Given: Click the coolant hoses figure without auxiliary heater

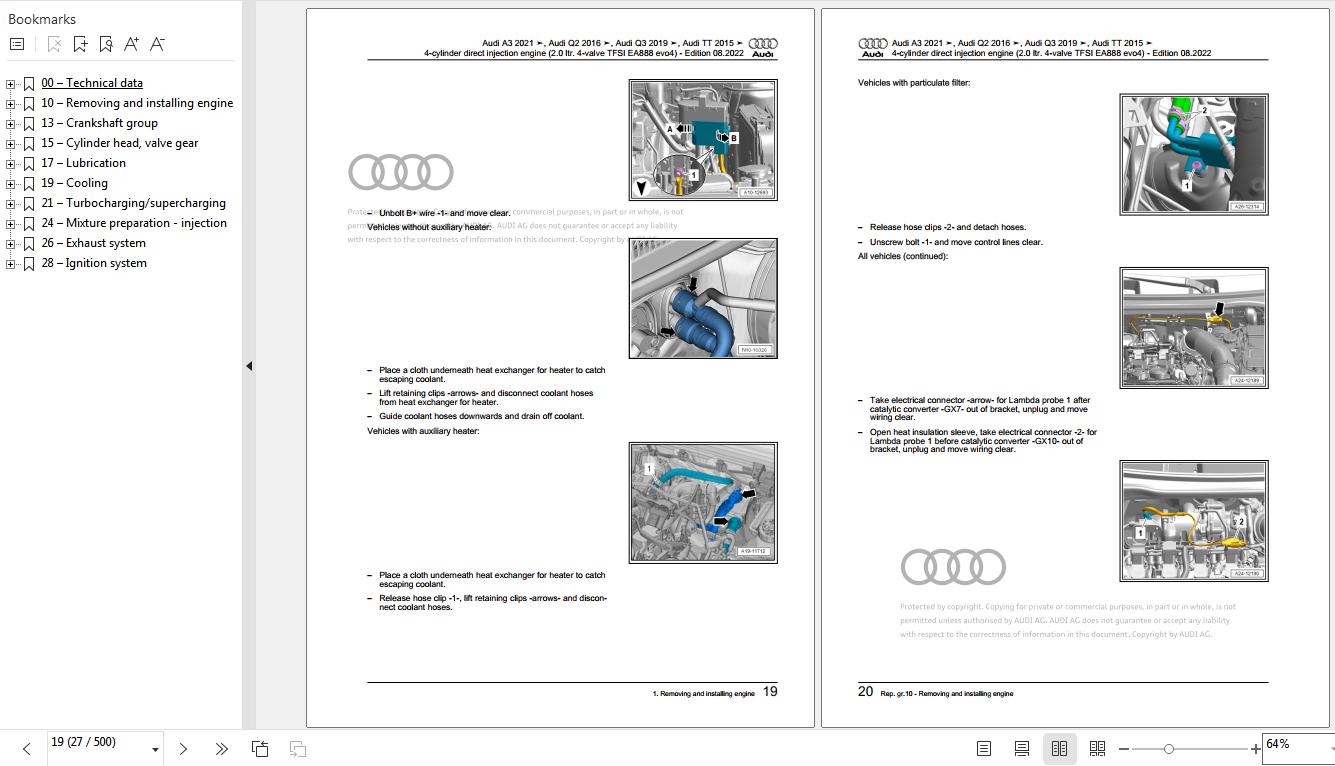Looking at the screenshot, I should 703,298.
